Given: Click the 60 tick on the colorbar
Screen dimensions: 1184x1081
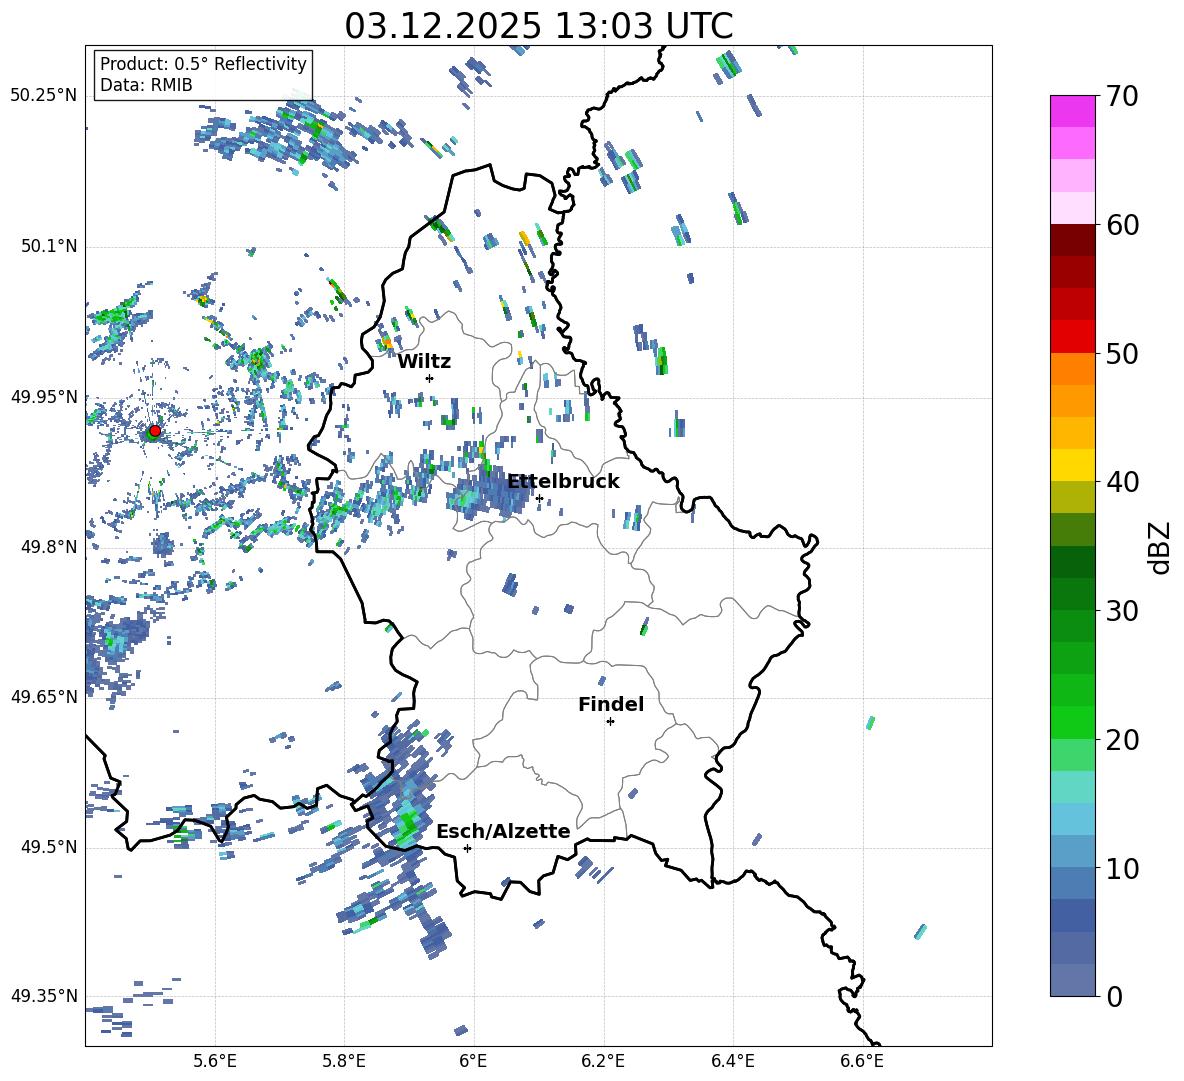Looking at the screenshot, I should point(1121,225).
